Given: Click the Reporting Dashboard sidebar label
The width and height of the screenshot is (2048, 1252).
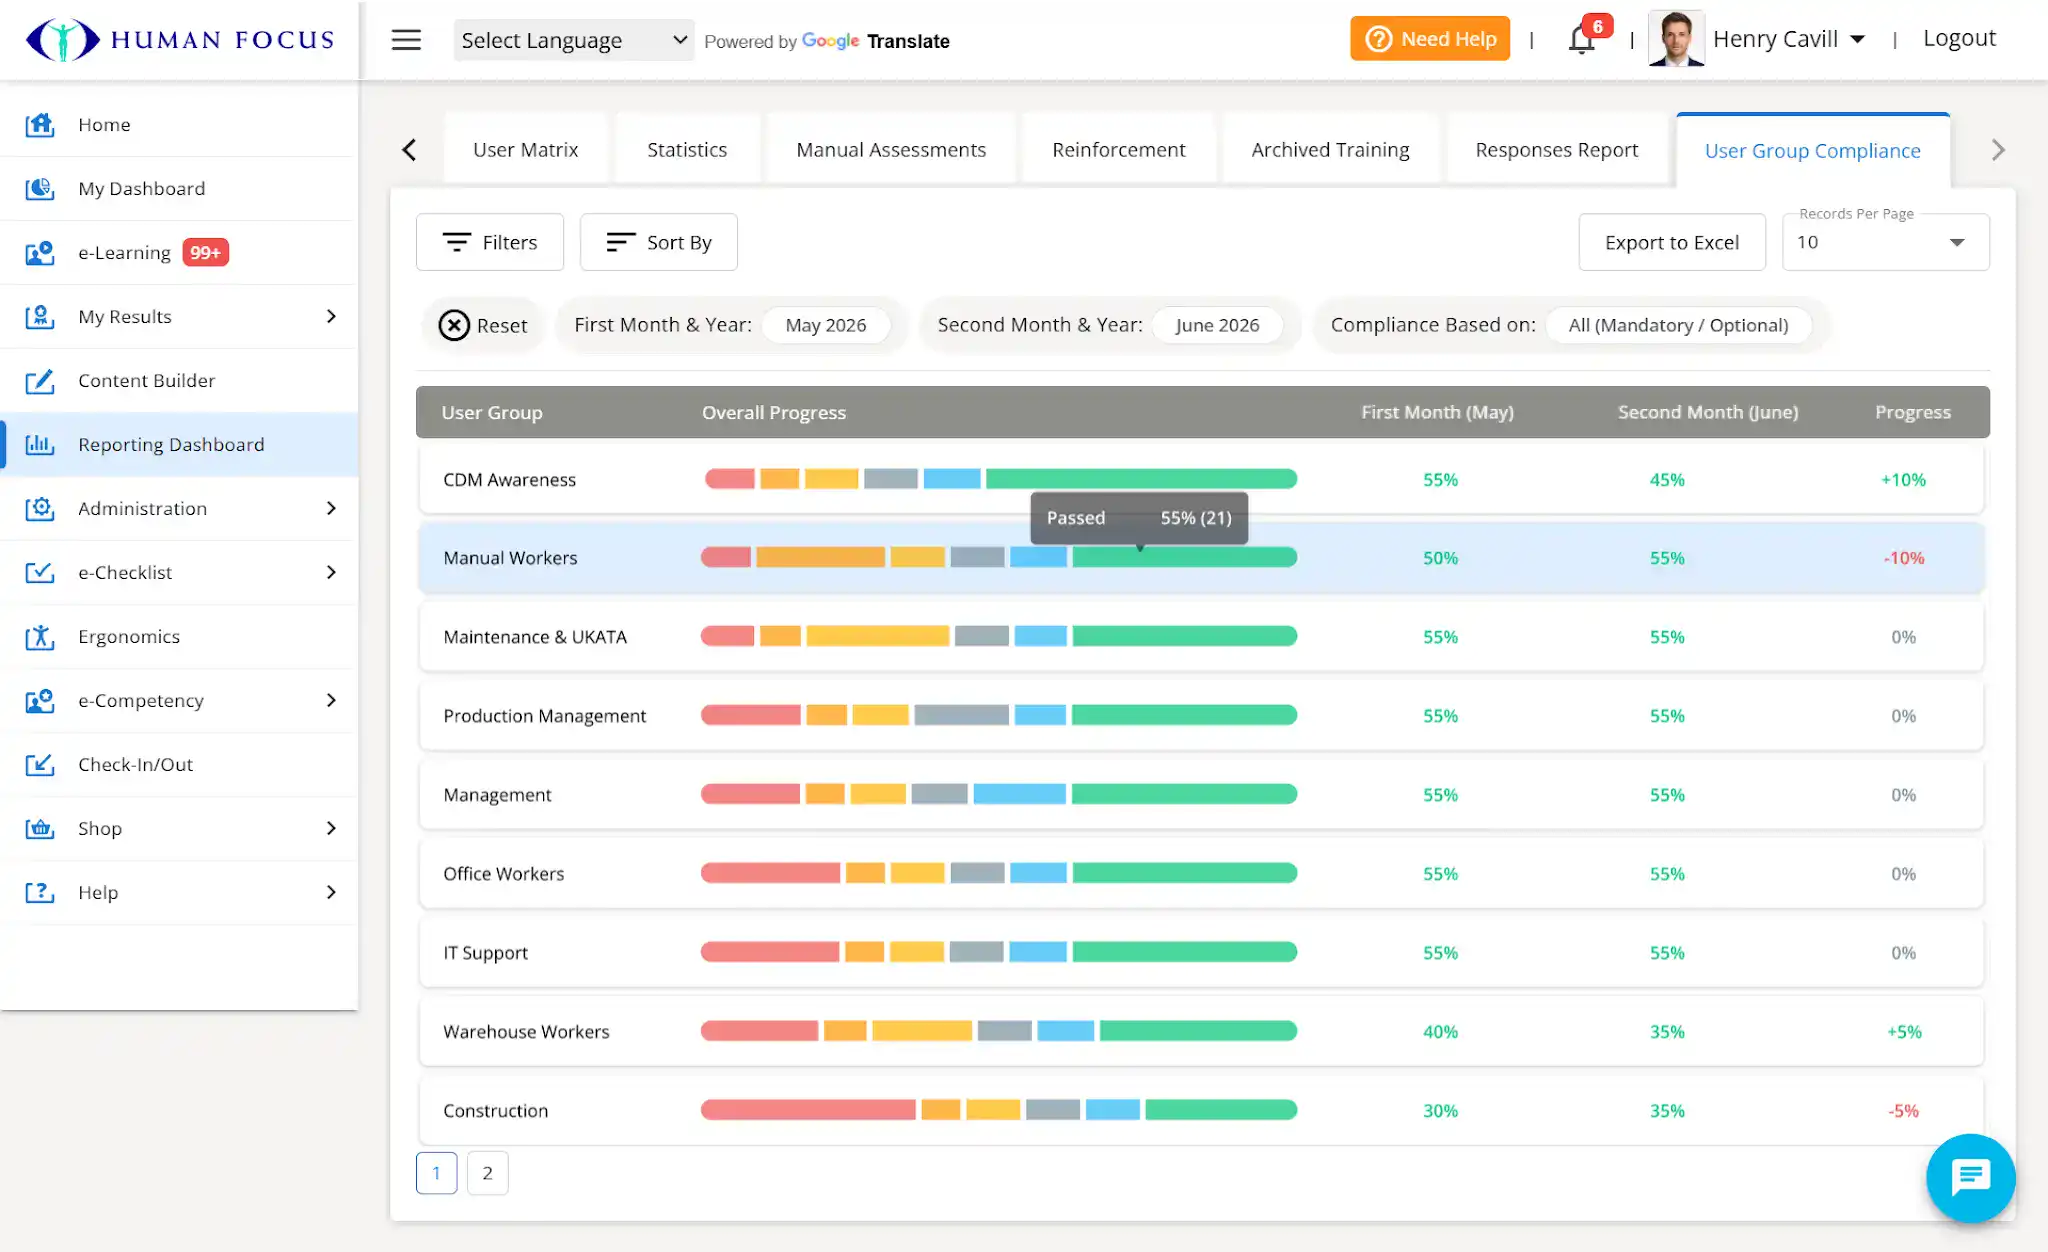Looking at the screenshot, I should [x=171, y=444].
